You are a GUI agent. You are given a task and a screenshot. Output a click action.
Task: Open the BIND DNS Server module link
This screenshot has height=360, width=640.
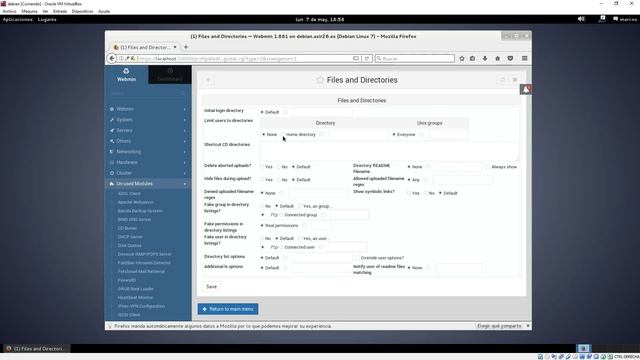click(134, 220)
